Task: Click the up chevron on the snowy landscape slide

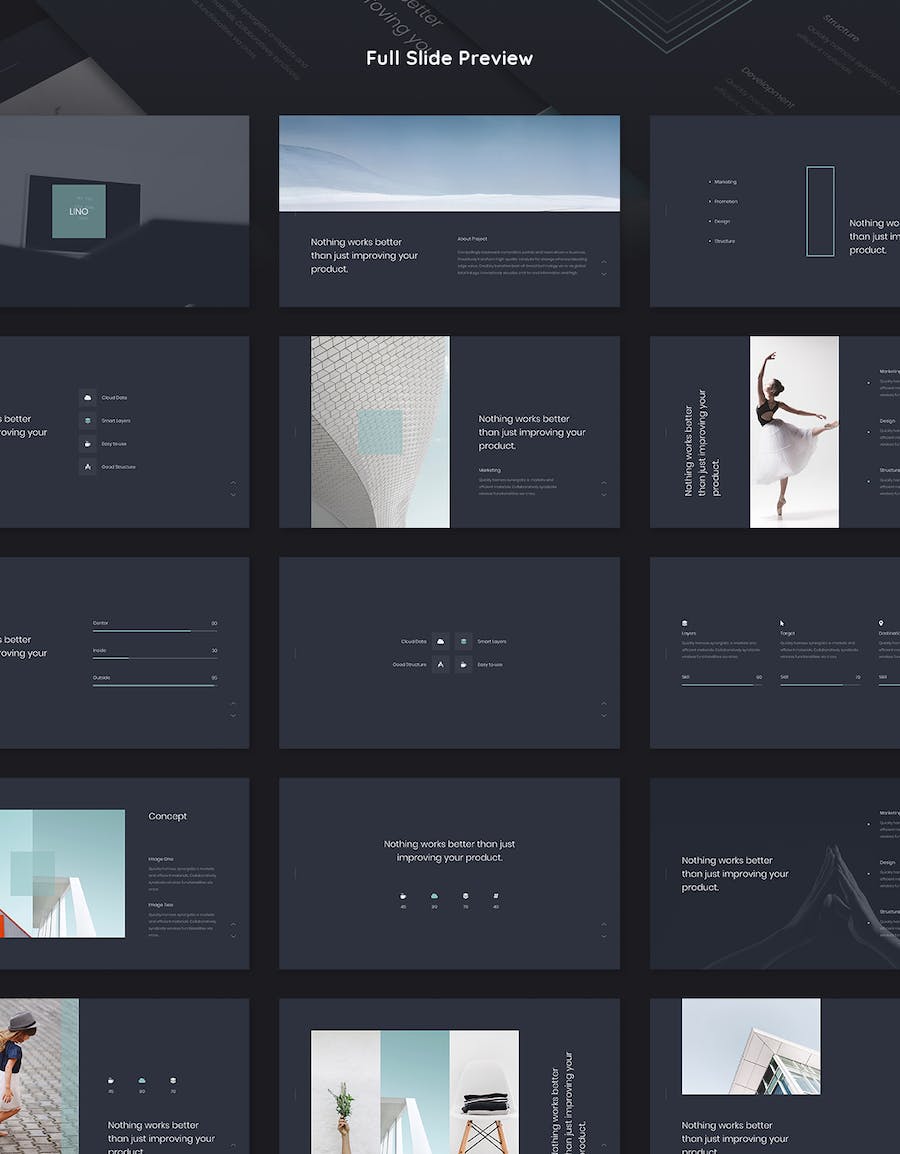Action: [x=603, y=262]
